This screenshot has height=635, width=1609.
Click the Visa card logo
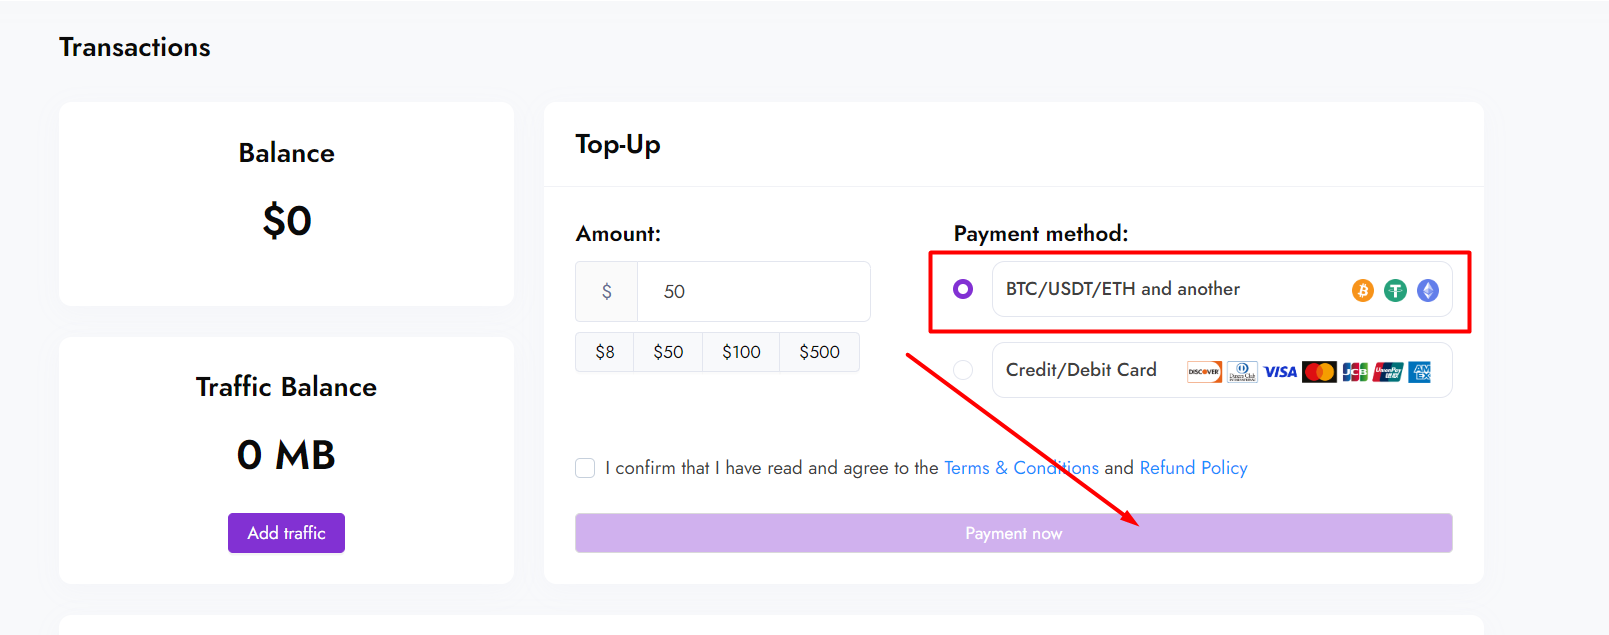(x=1280, y=372)
